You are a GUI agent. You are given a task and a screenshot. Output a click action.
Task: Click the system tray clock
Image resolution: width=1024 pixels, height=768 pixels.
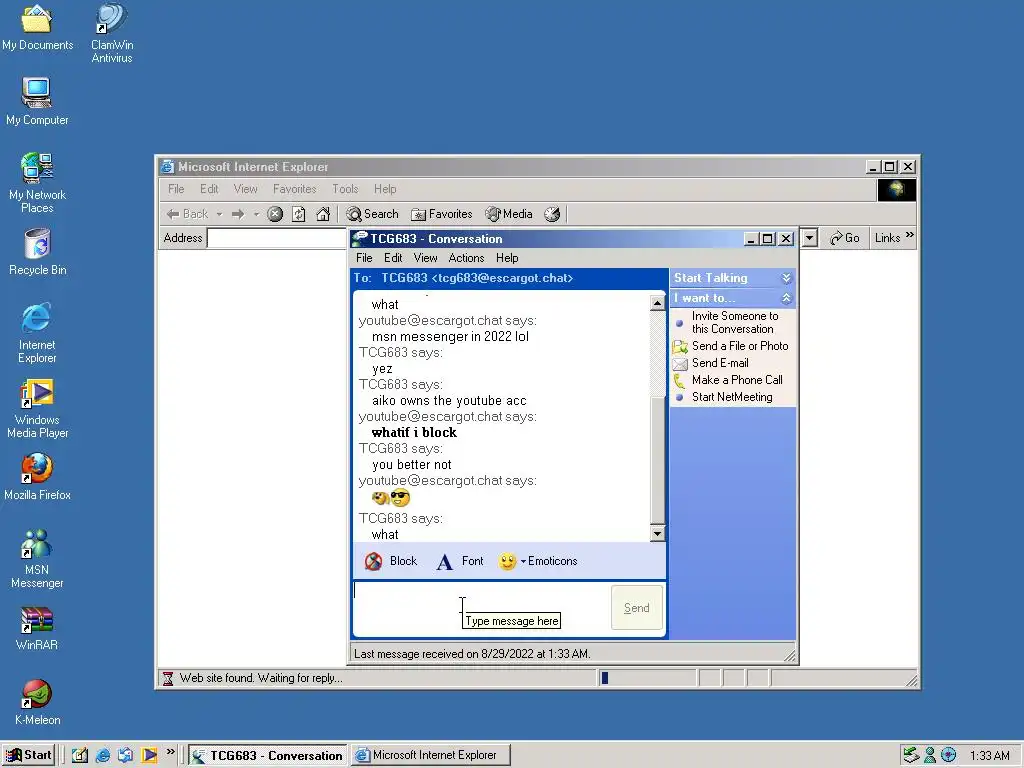pos(989,756)
